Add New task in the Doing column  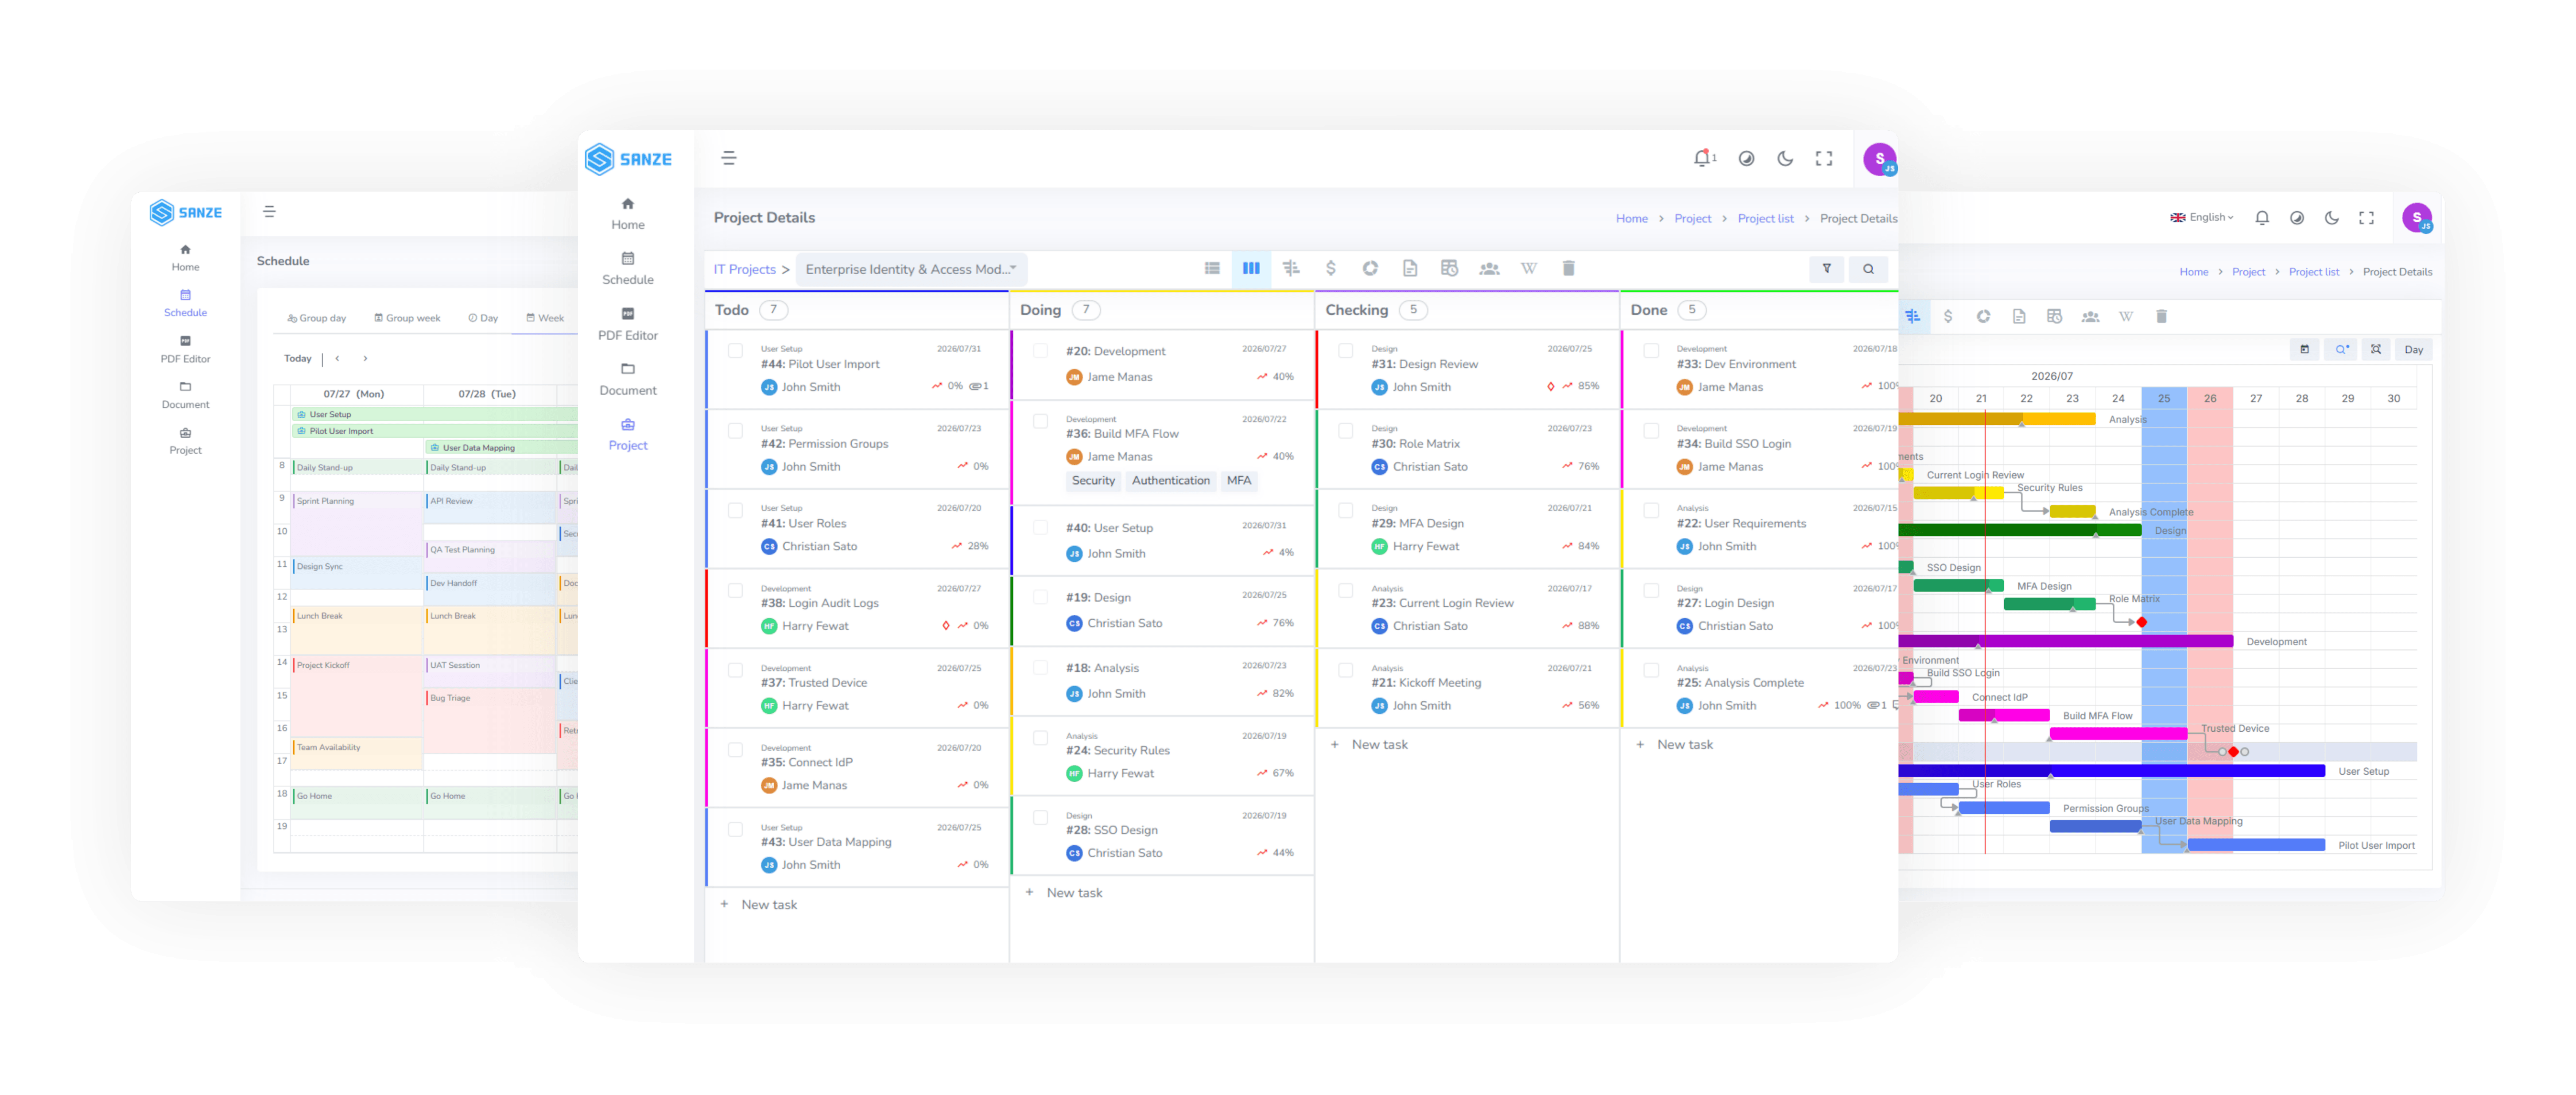pyautogui.click(x=1064, y=892)
